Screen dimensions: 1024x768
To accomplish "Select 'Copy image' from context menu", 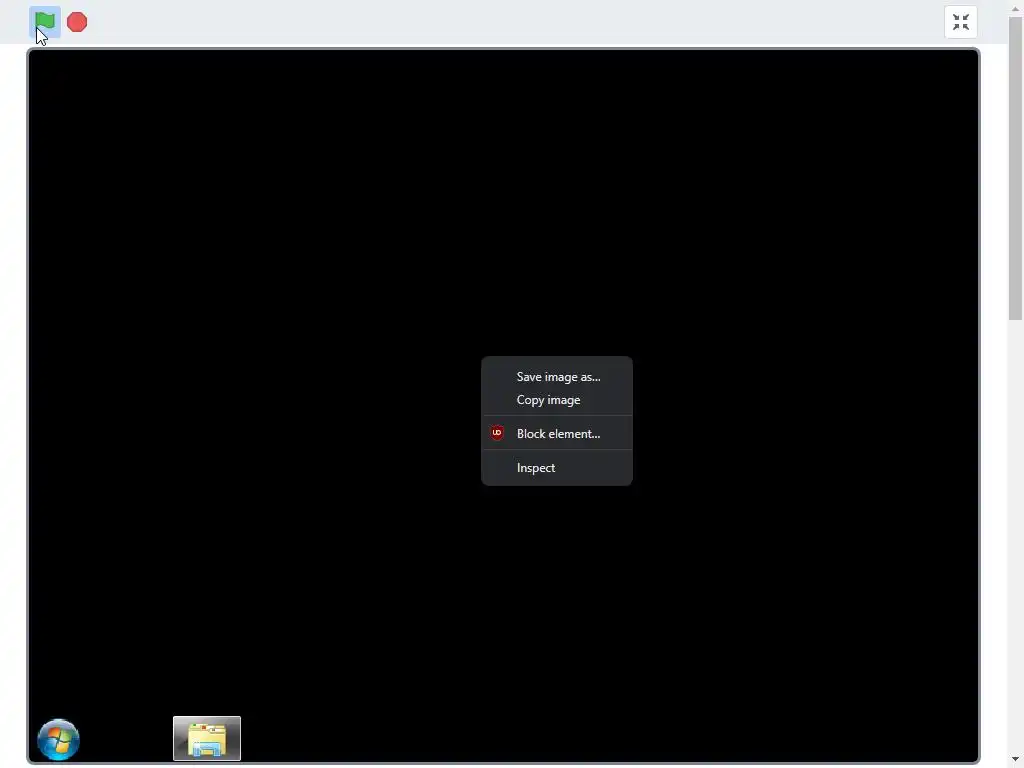I will pyautogui.click(x=556, y=400).
